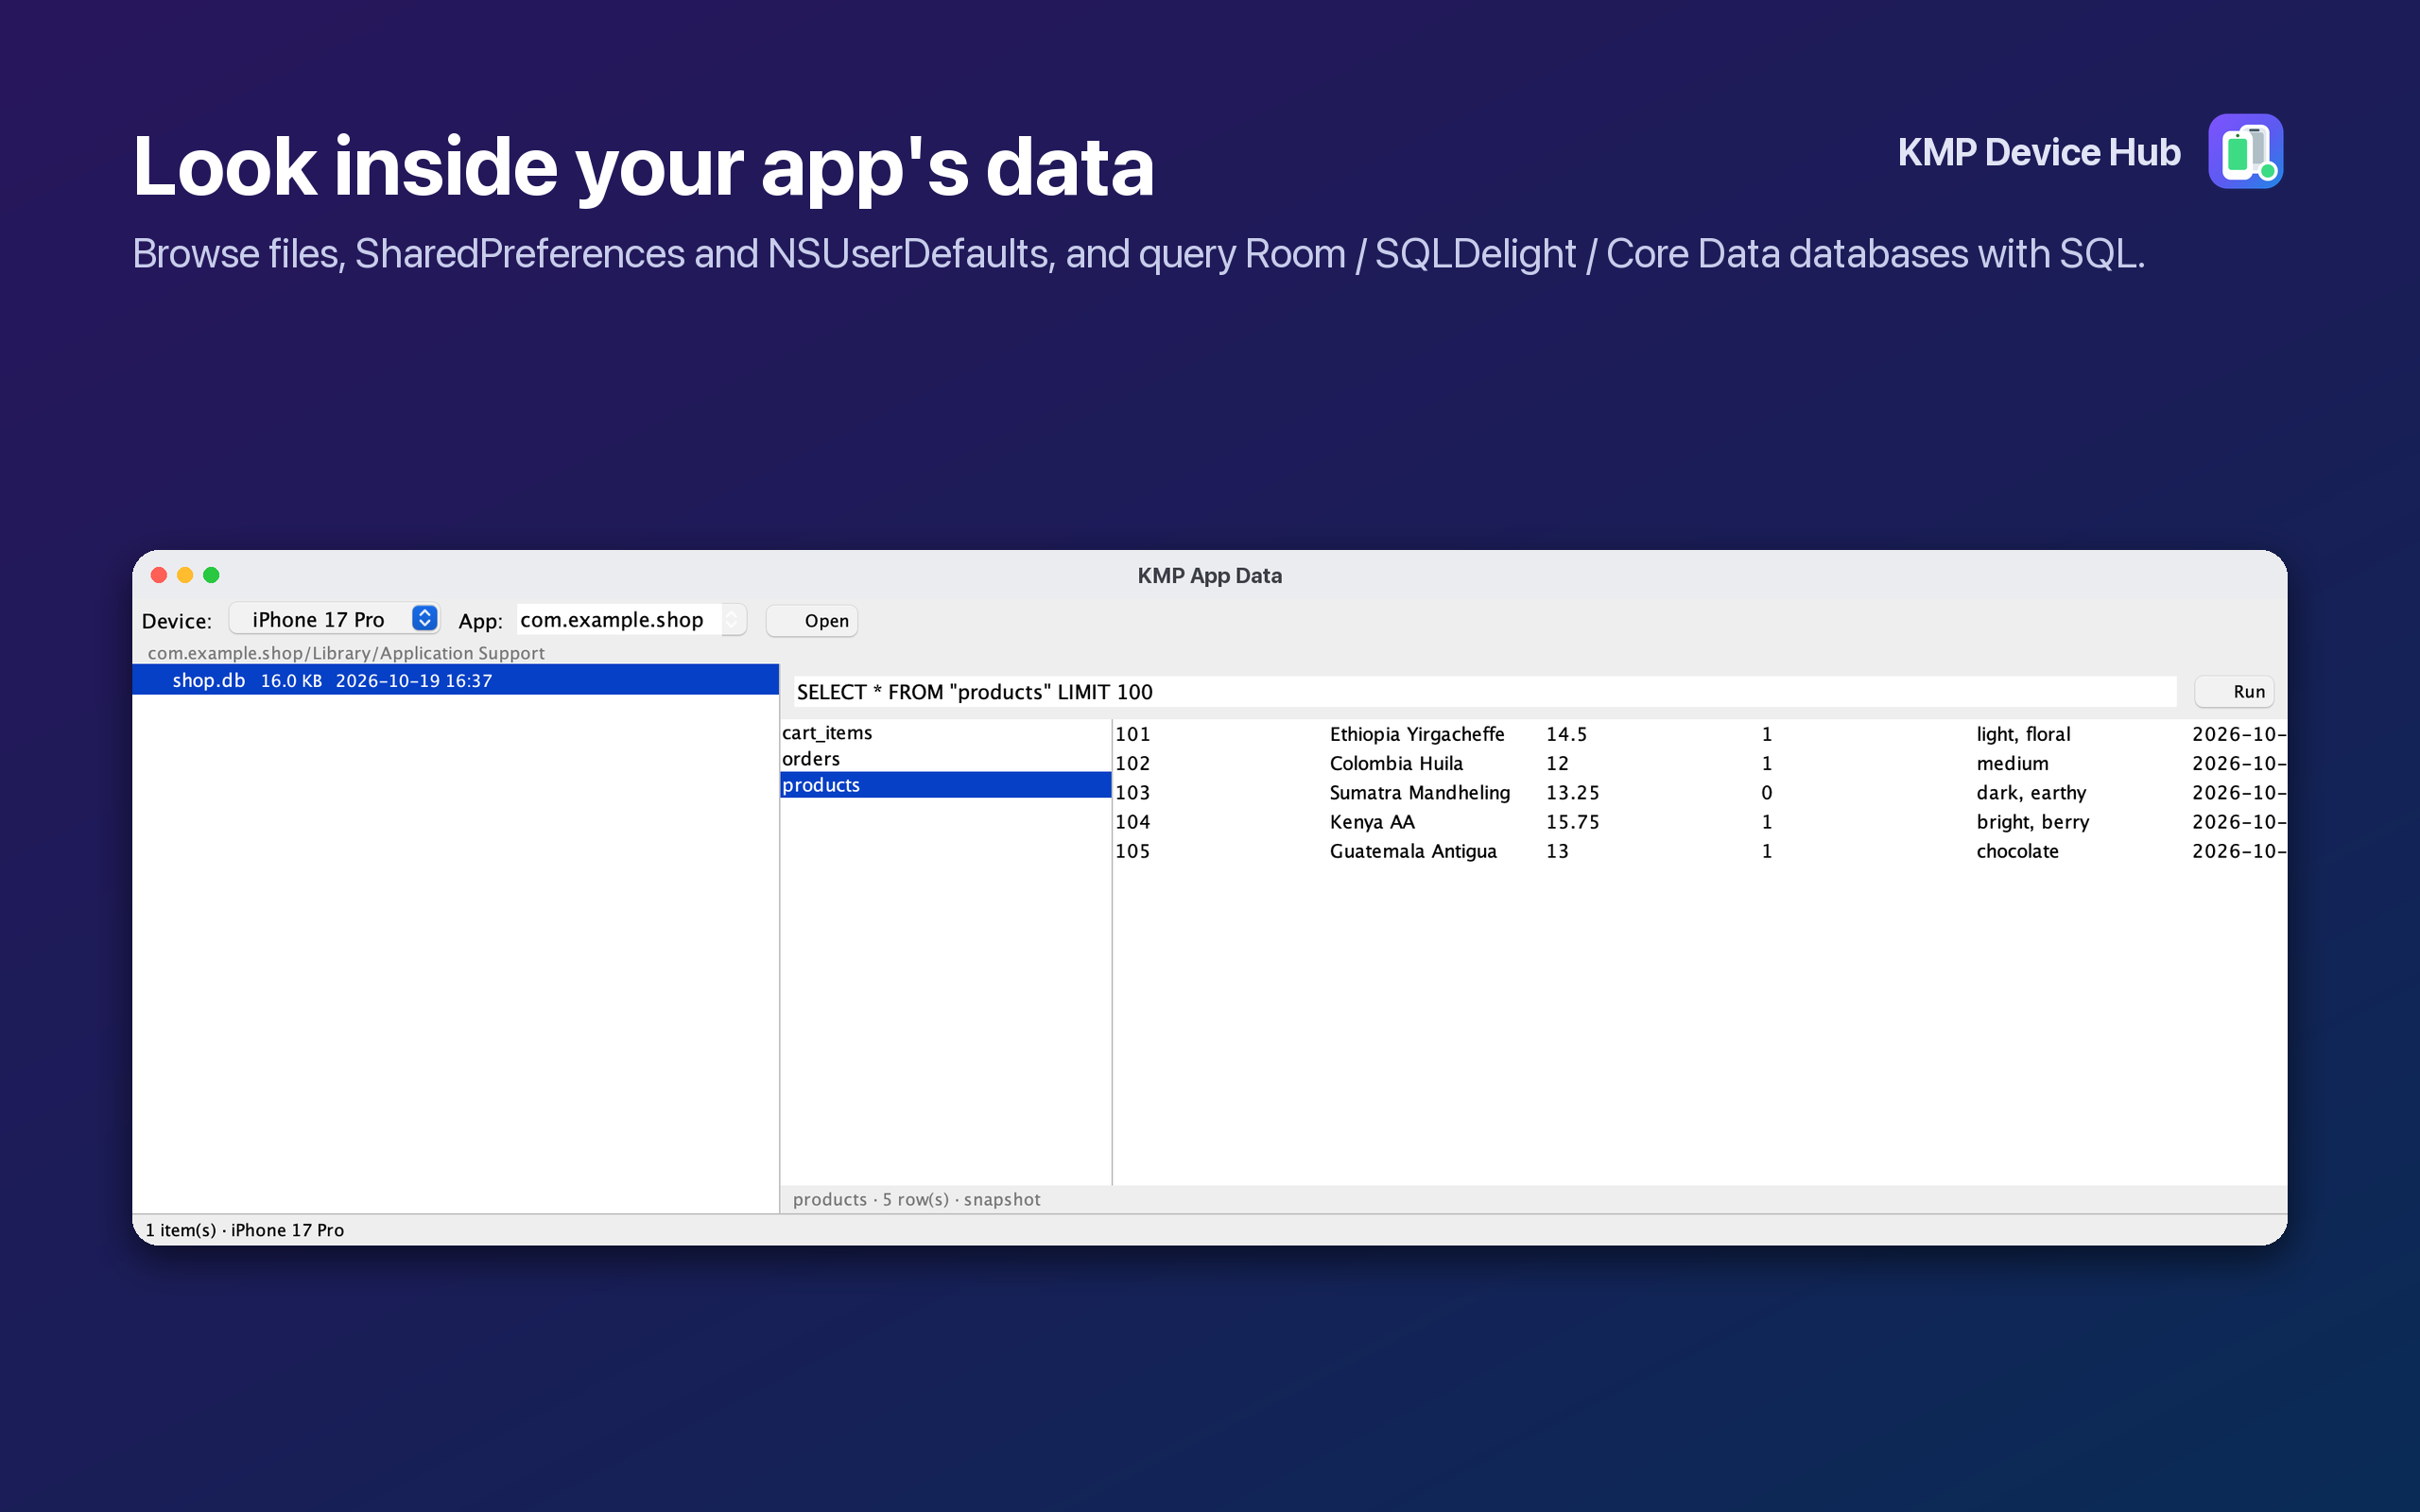
Task: Click row id 103 cell
Action: 1132,792
